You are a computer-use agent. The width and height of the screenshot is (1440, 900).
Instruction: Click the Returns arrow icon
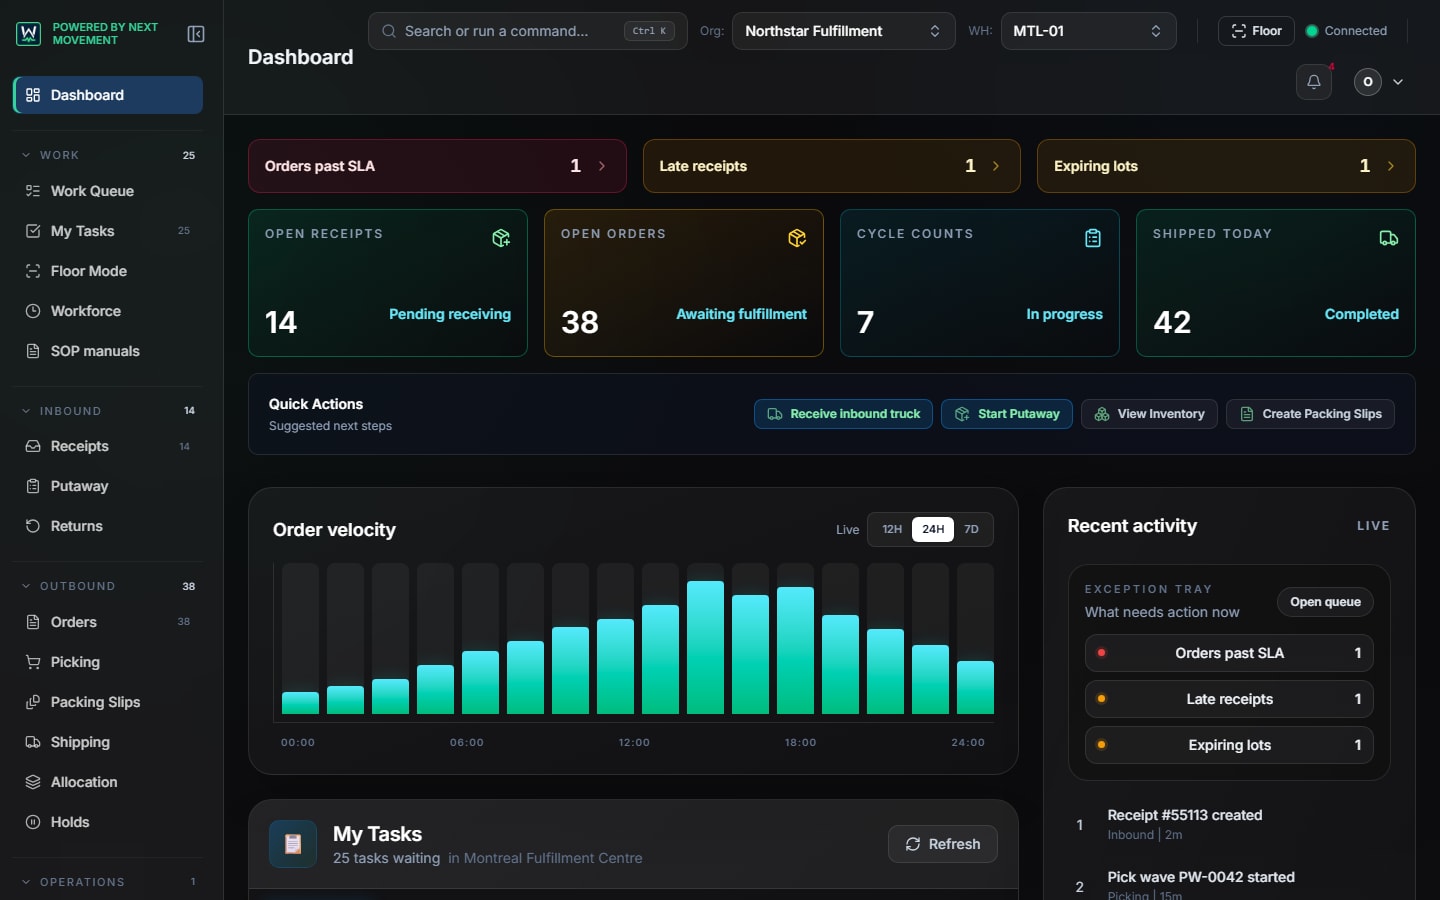33,526
